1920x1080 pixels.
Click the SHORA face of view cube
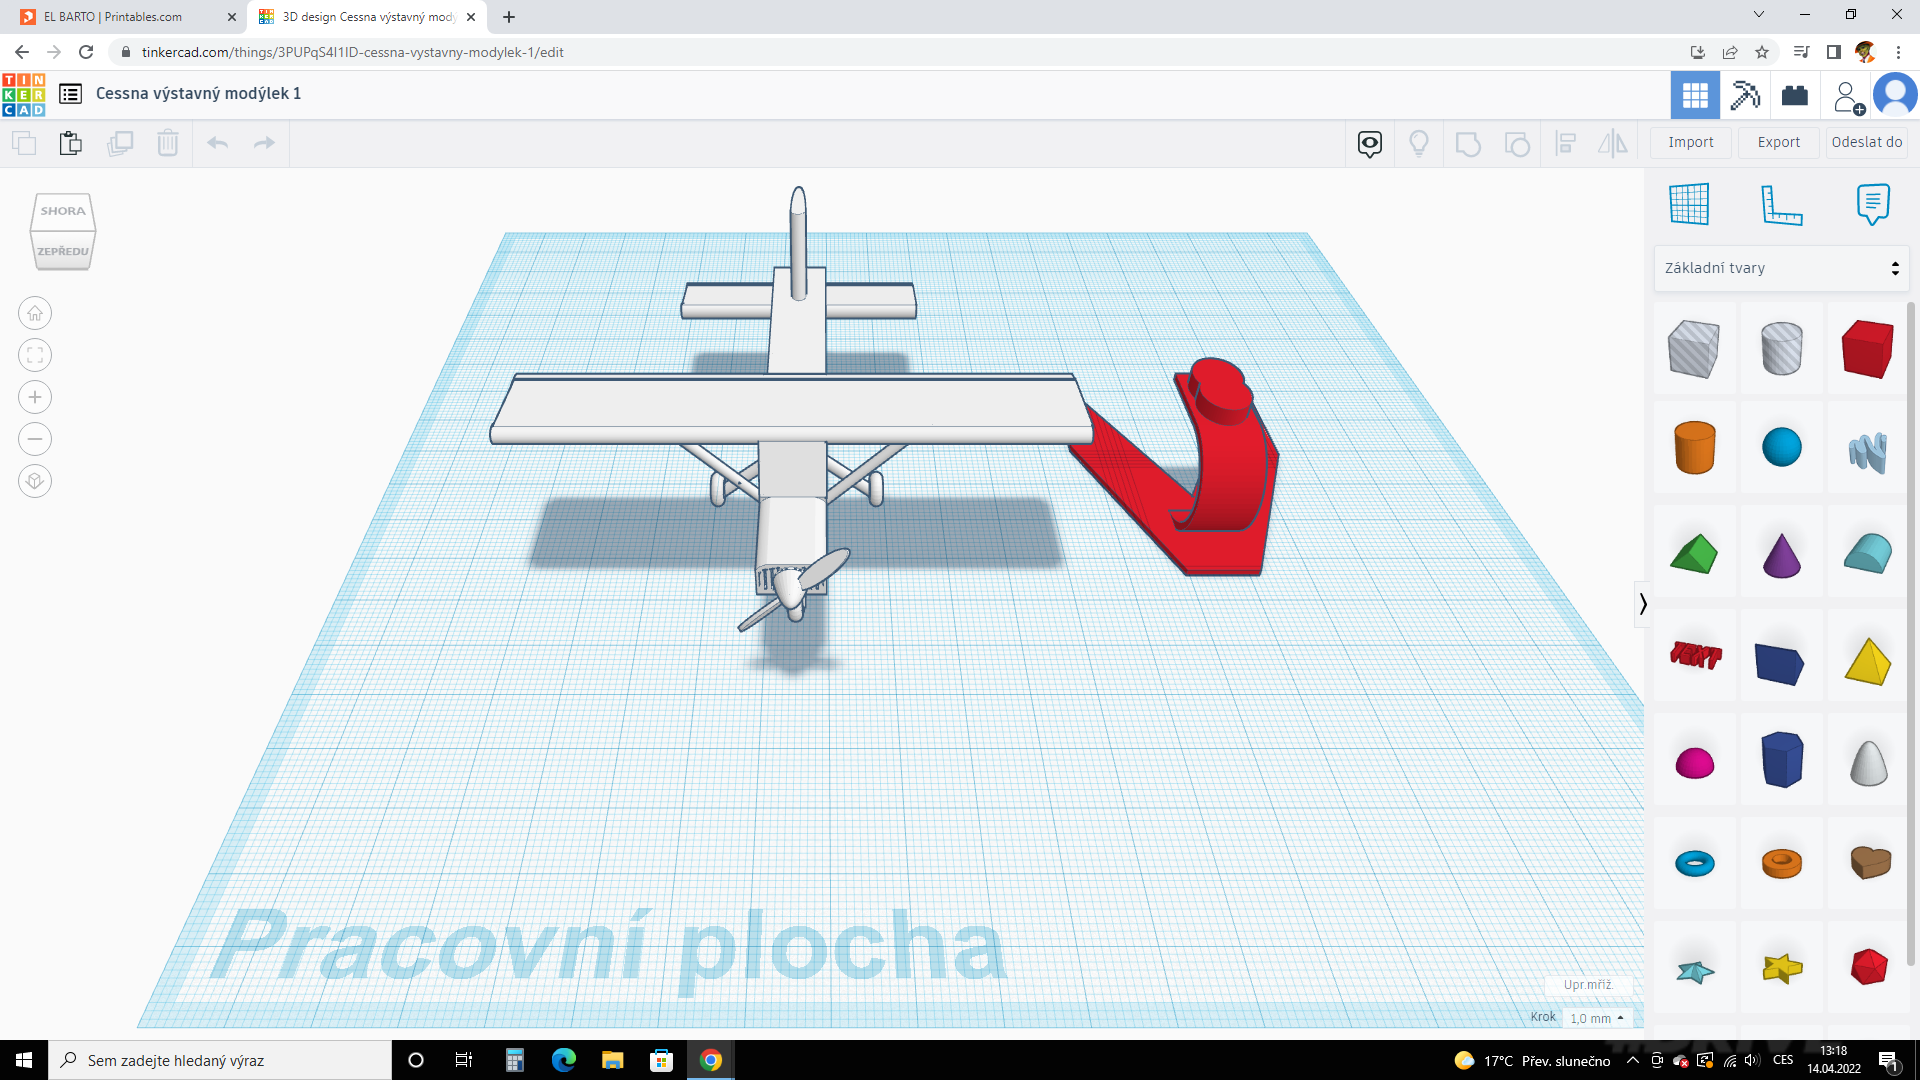(x=63, y=211)
